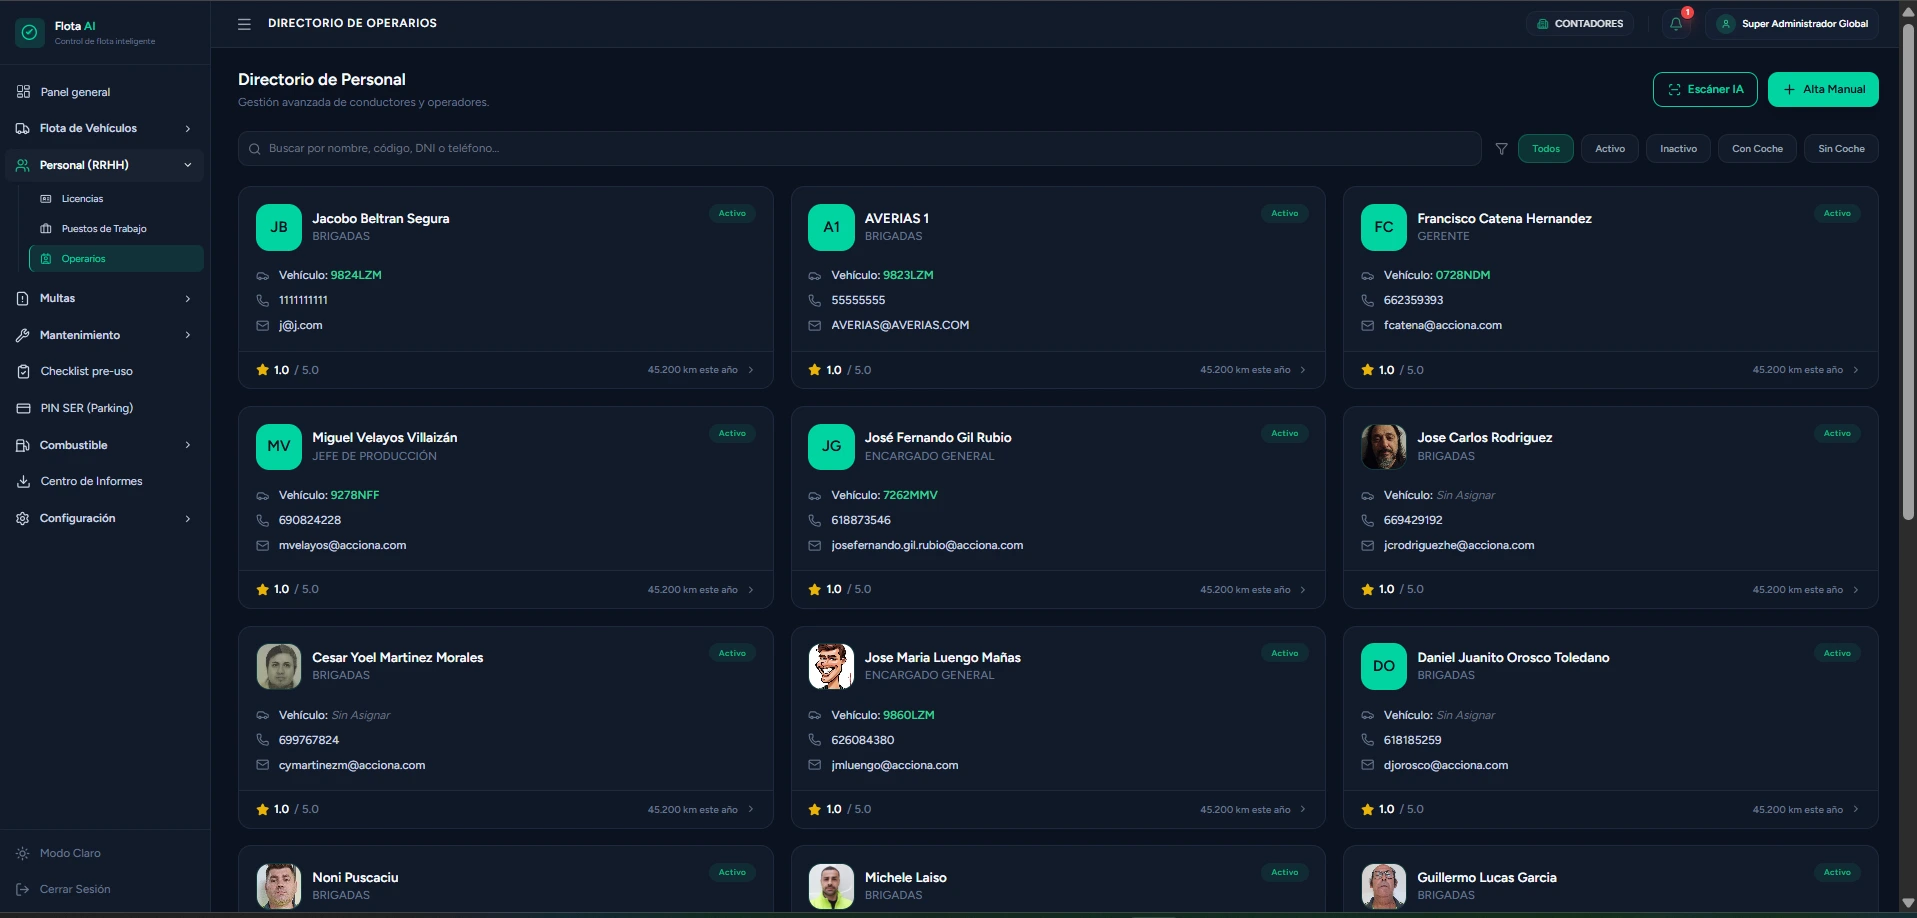This screenshot has width=1917, height=918.
Task: Click email fcatena@acciona.com
Action: tap(1442, 325)
